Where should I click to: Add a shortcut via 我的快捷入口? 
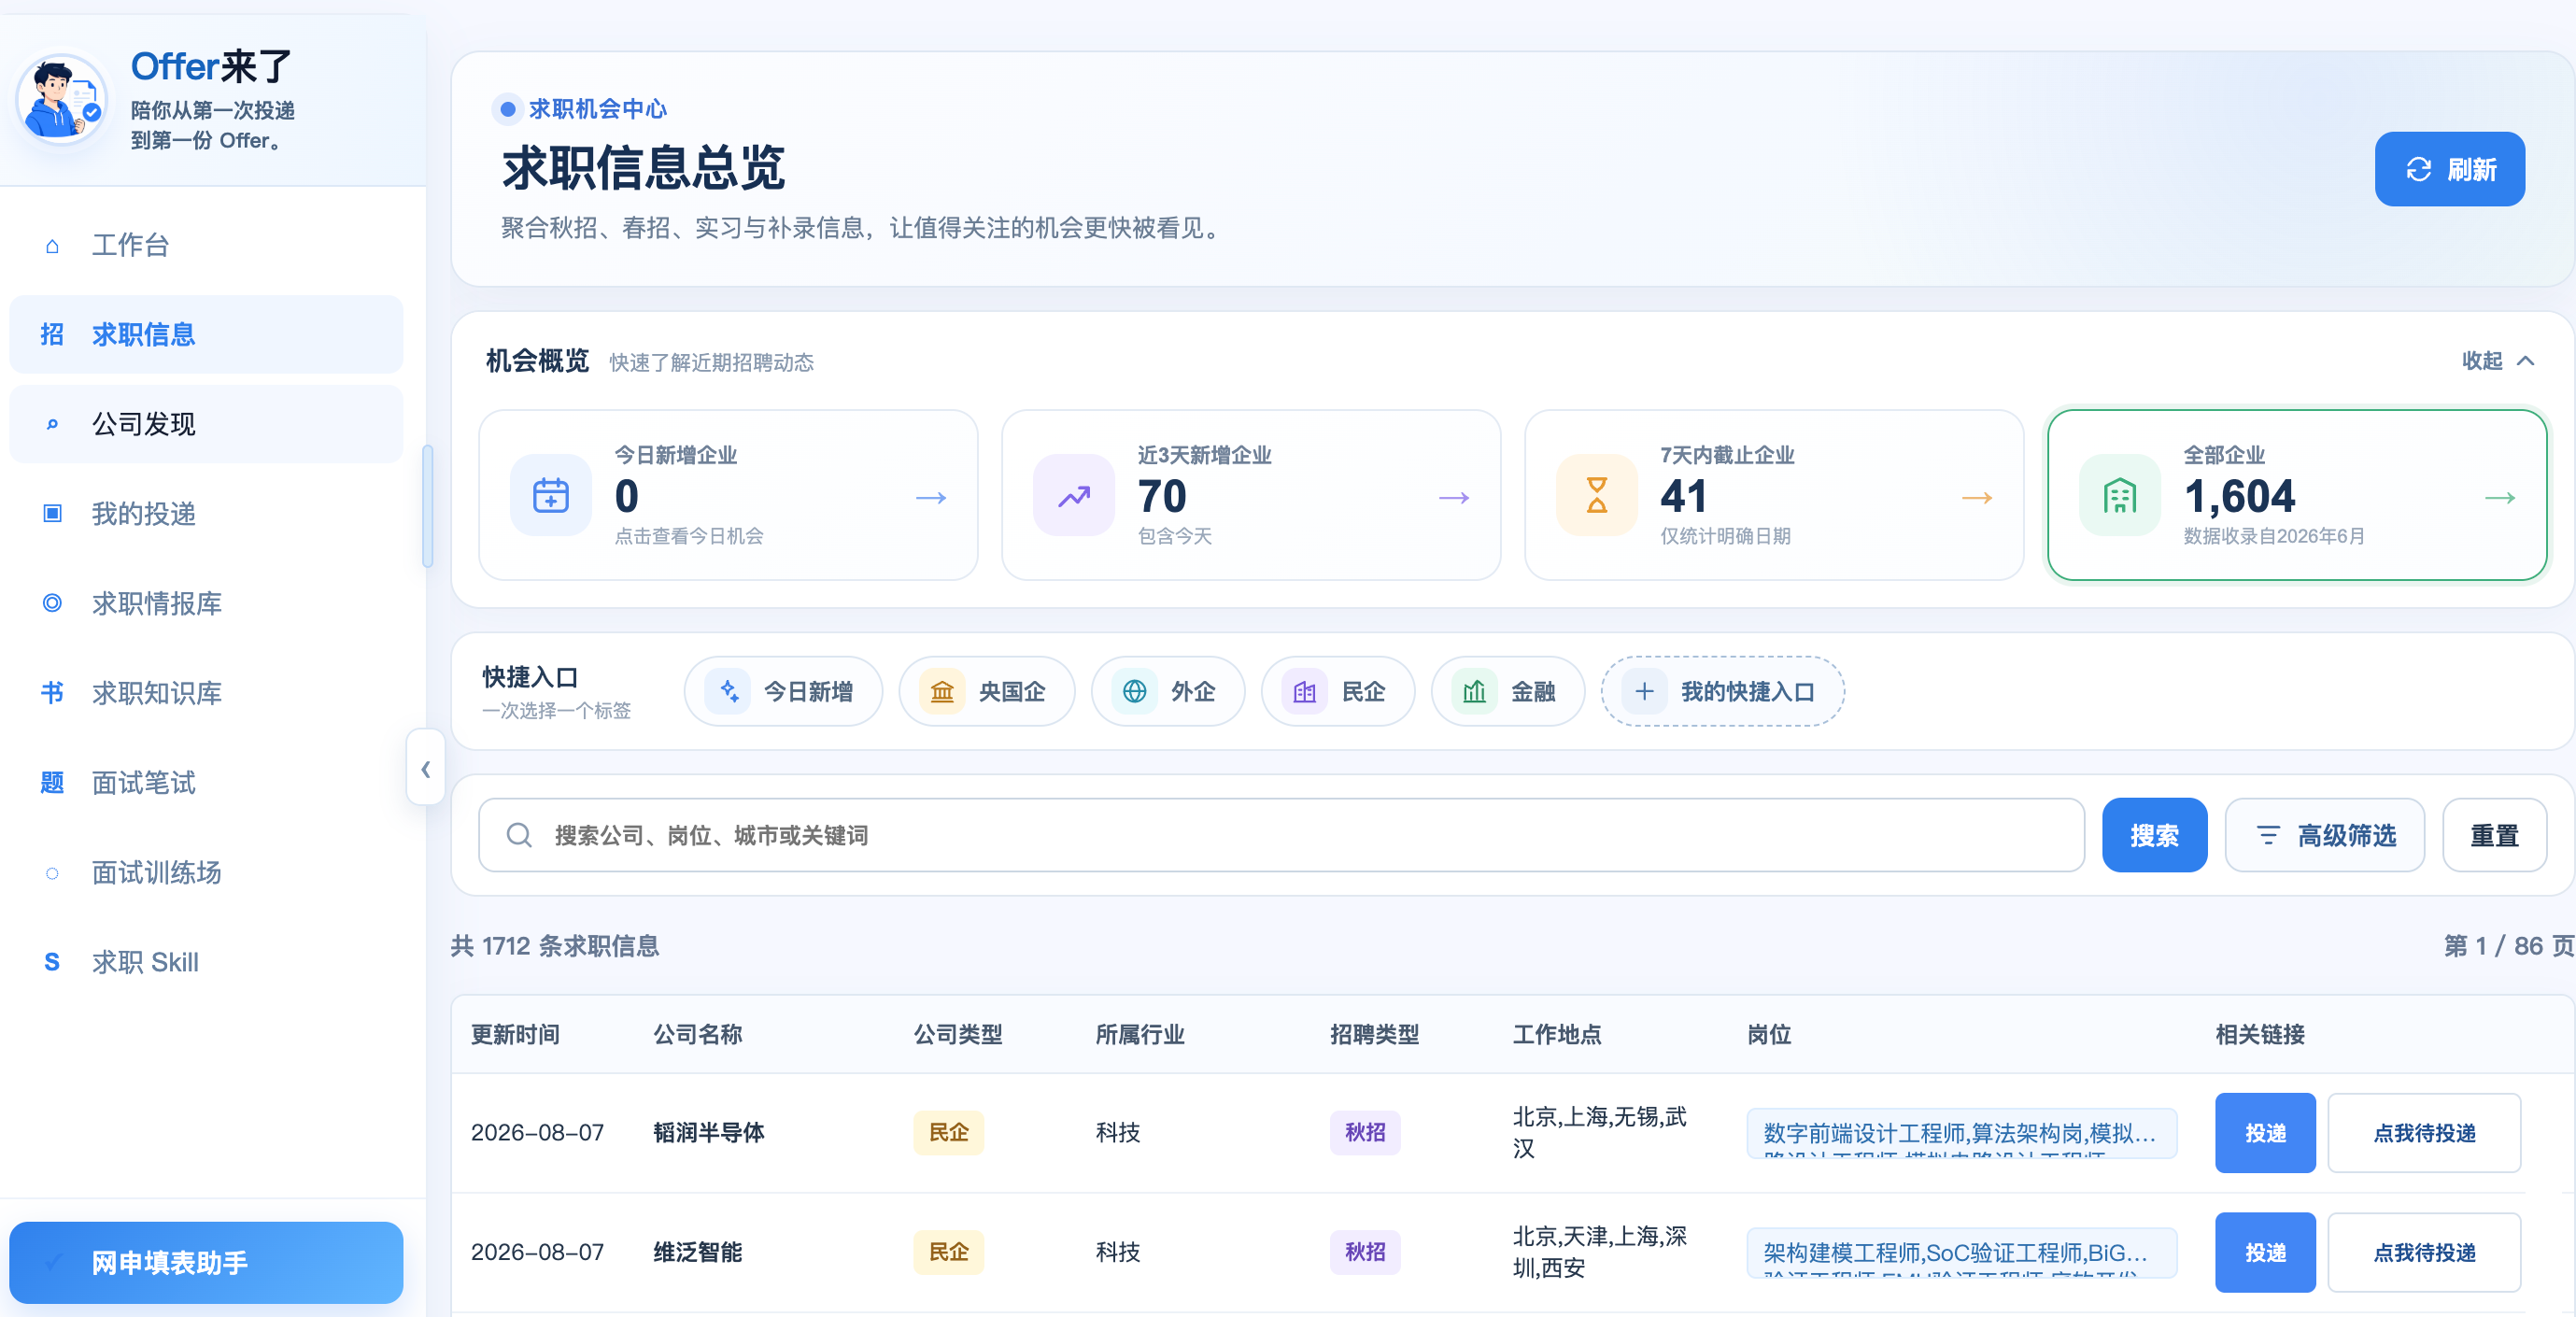[1722, 691]
